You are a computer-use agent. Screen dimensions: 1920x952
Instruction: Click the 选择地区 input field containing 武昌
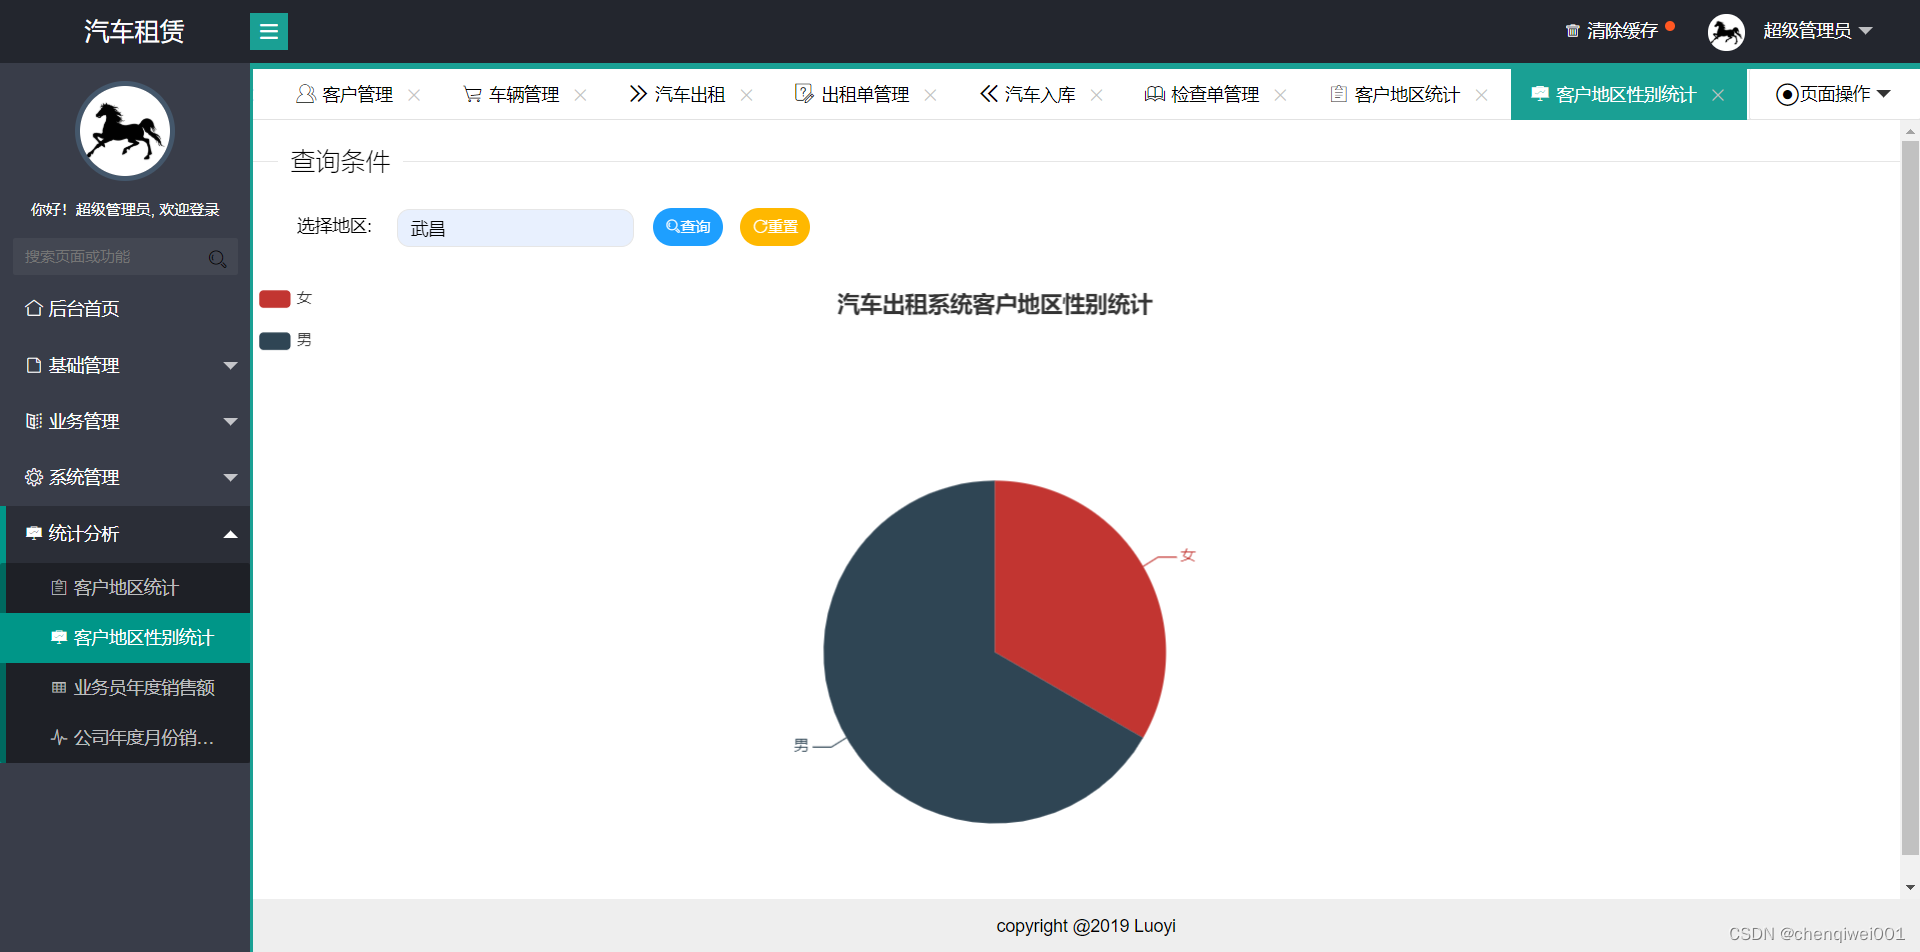tap(515, 227)
